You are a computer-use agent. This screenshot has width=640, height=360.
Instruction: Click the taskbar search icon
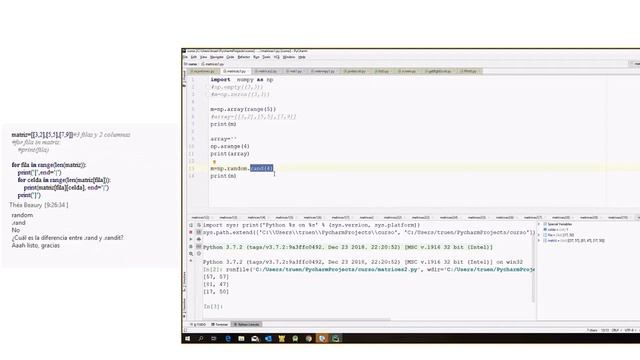point(201,338)
